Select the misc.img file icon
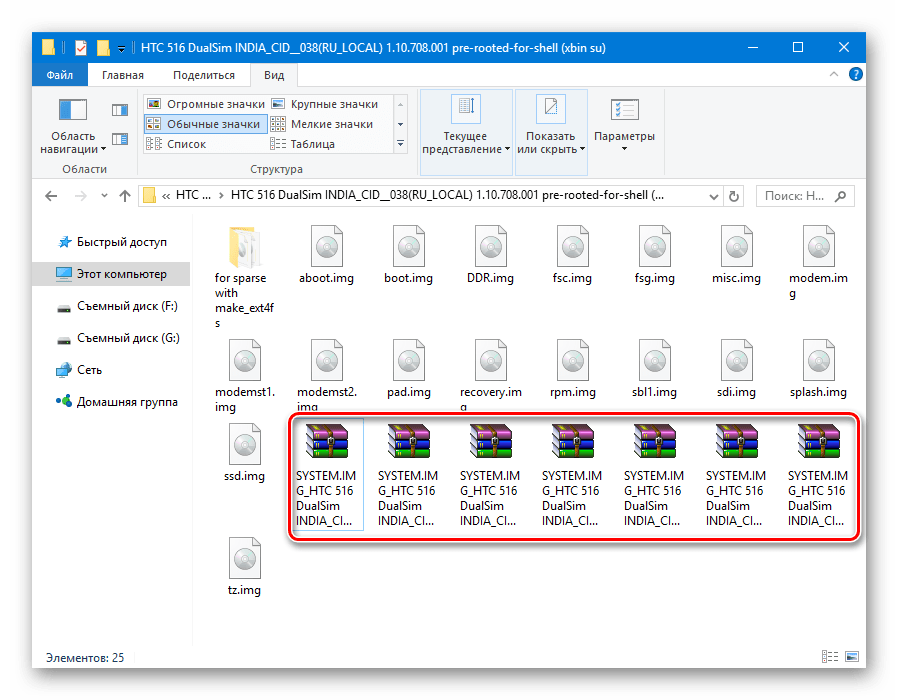The image size is (898, 700). point(736,247)
